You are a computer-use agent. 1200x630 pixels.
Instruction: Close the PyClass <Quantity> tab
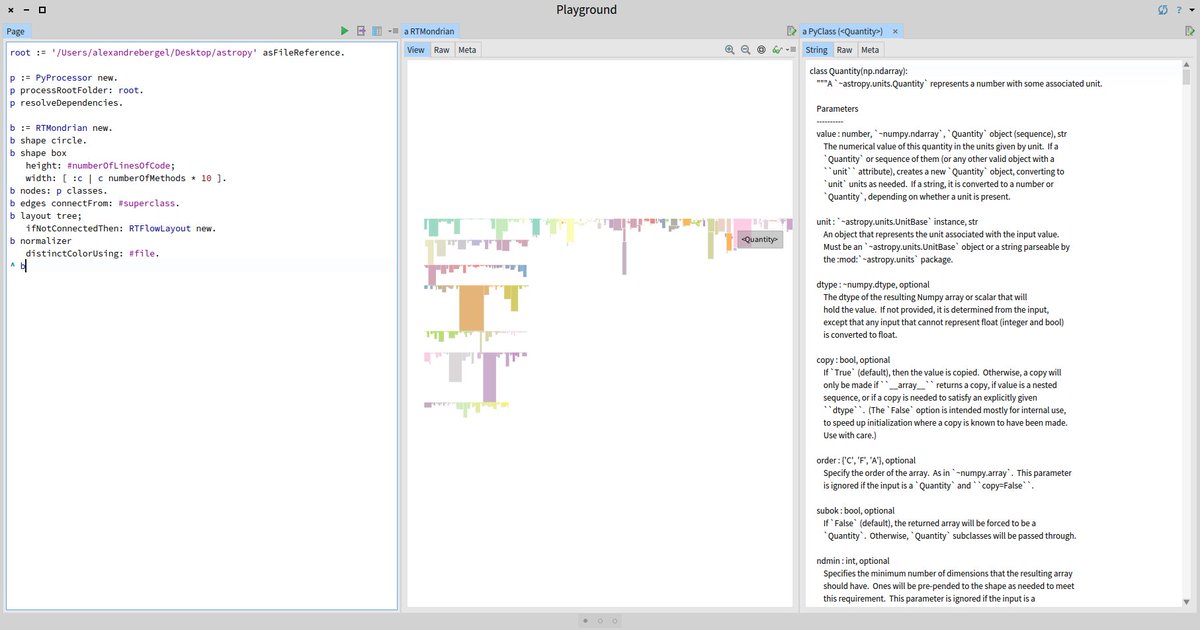click(x=895, y=31)
